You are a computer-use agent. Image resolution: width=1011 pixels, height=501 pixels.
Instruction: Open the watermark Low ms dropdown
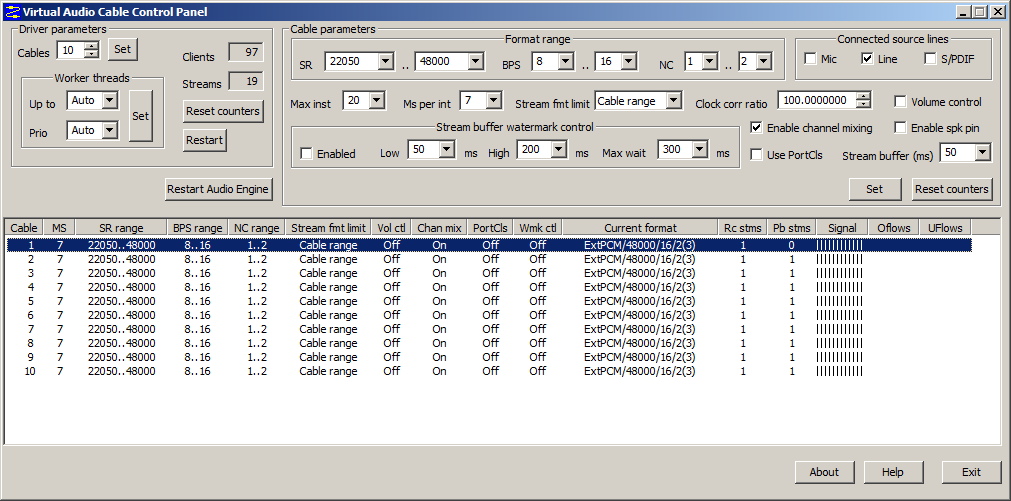(x=447, y=150)
